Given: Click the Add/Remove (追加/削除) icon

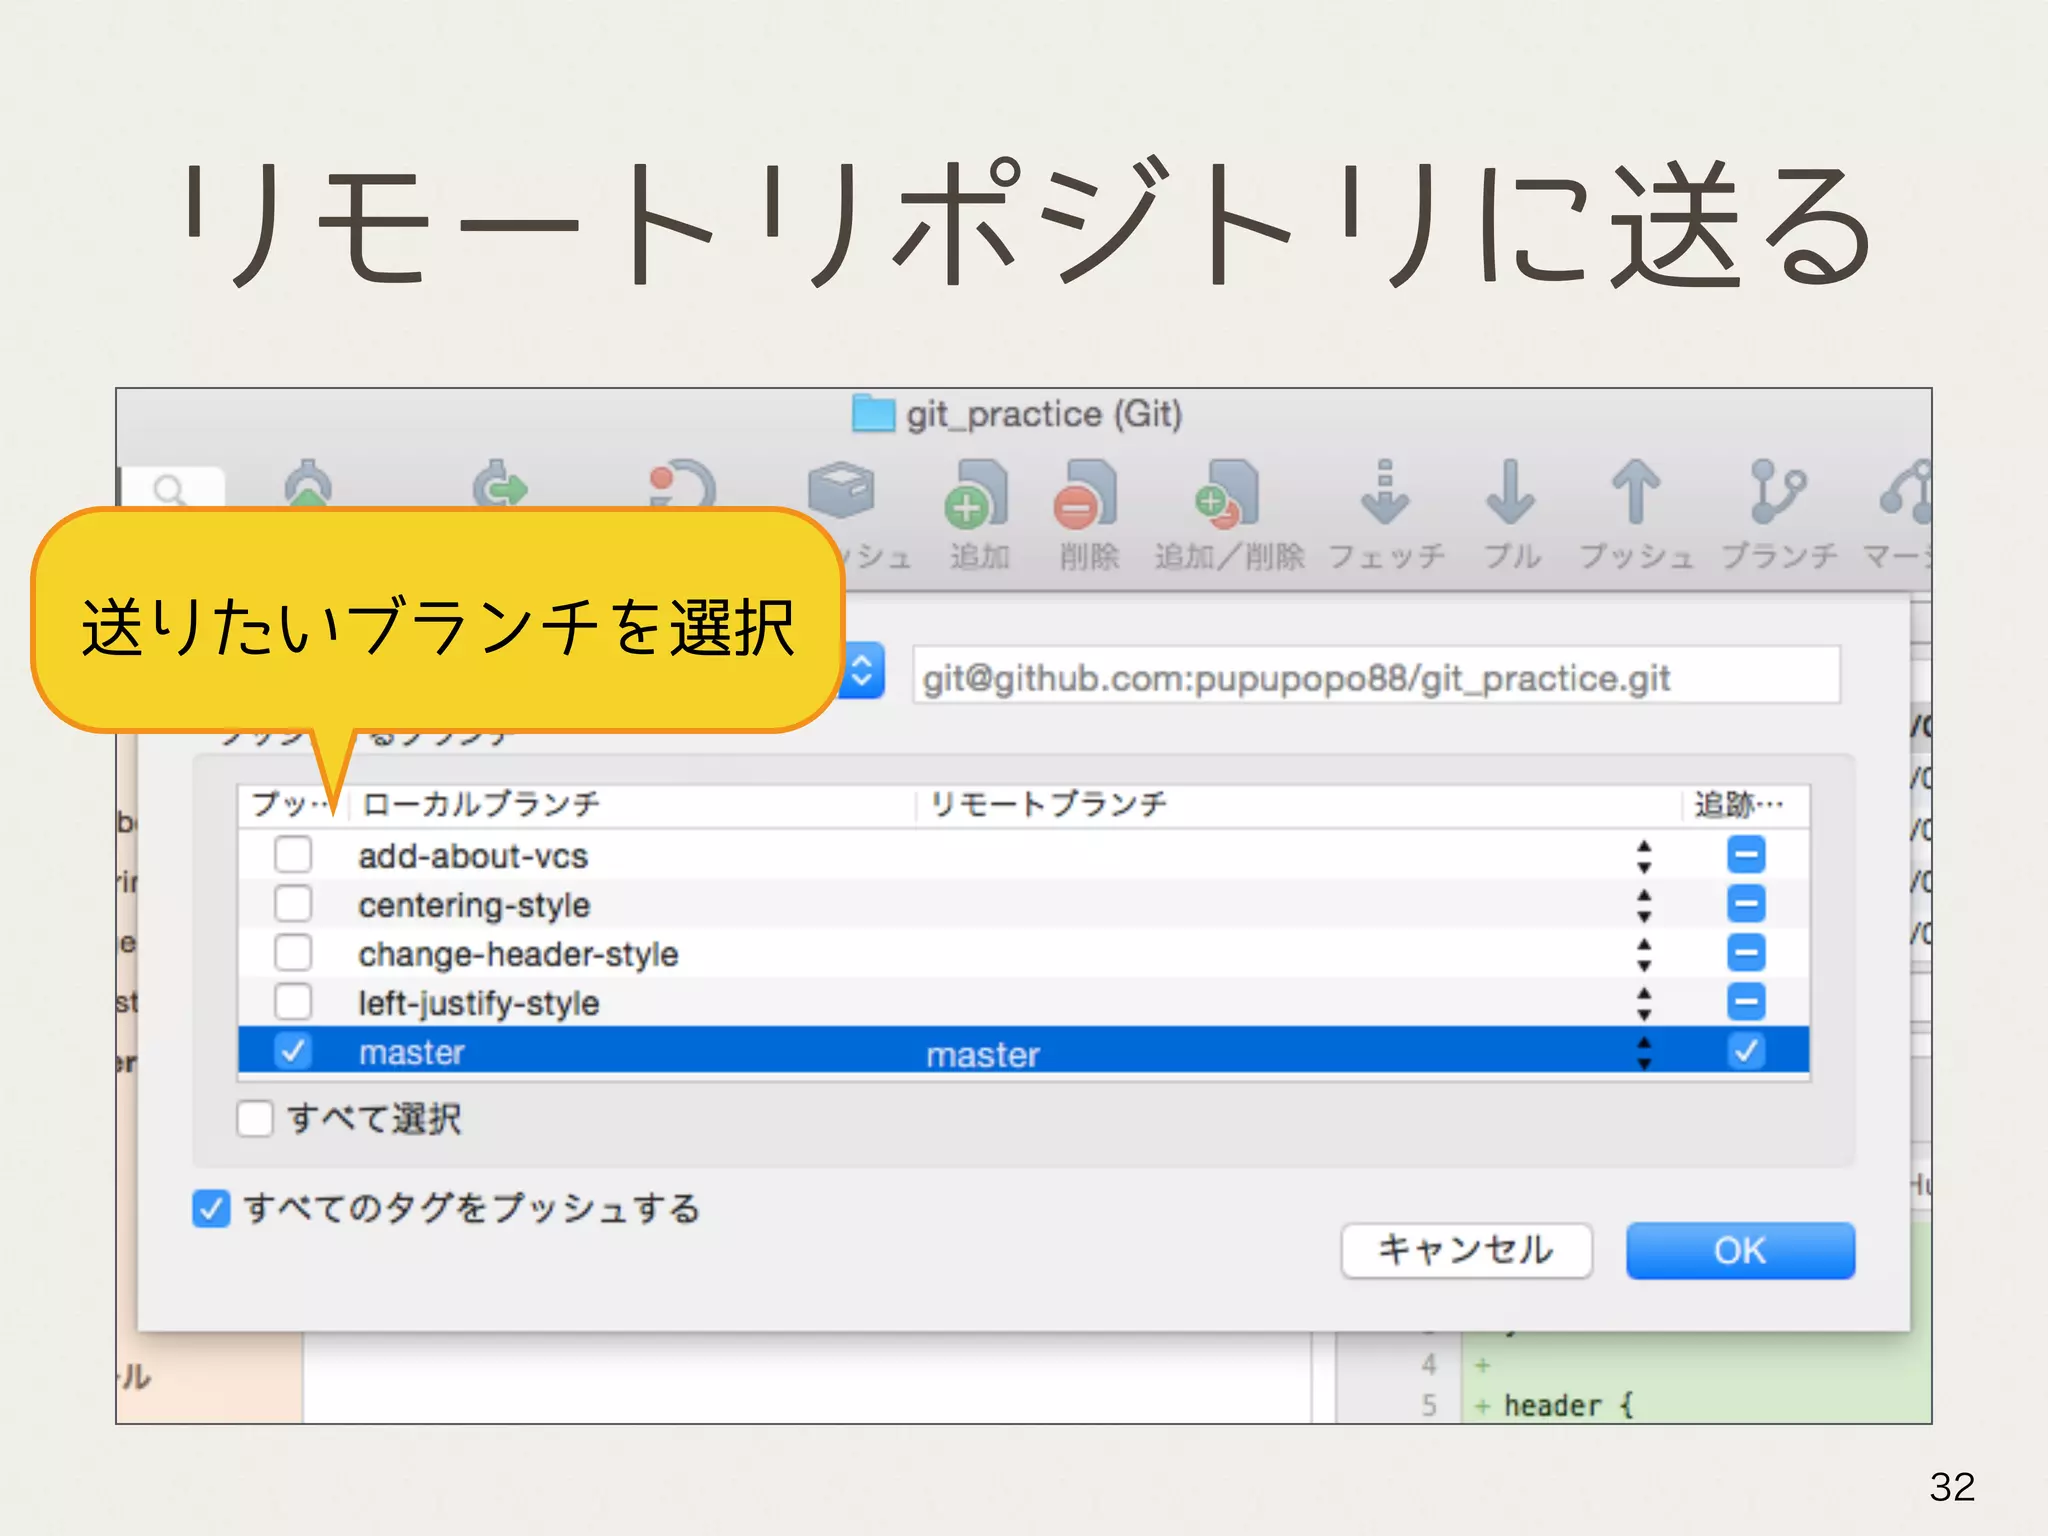Looking at the screenshot, I should tap(1227, 496).
